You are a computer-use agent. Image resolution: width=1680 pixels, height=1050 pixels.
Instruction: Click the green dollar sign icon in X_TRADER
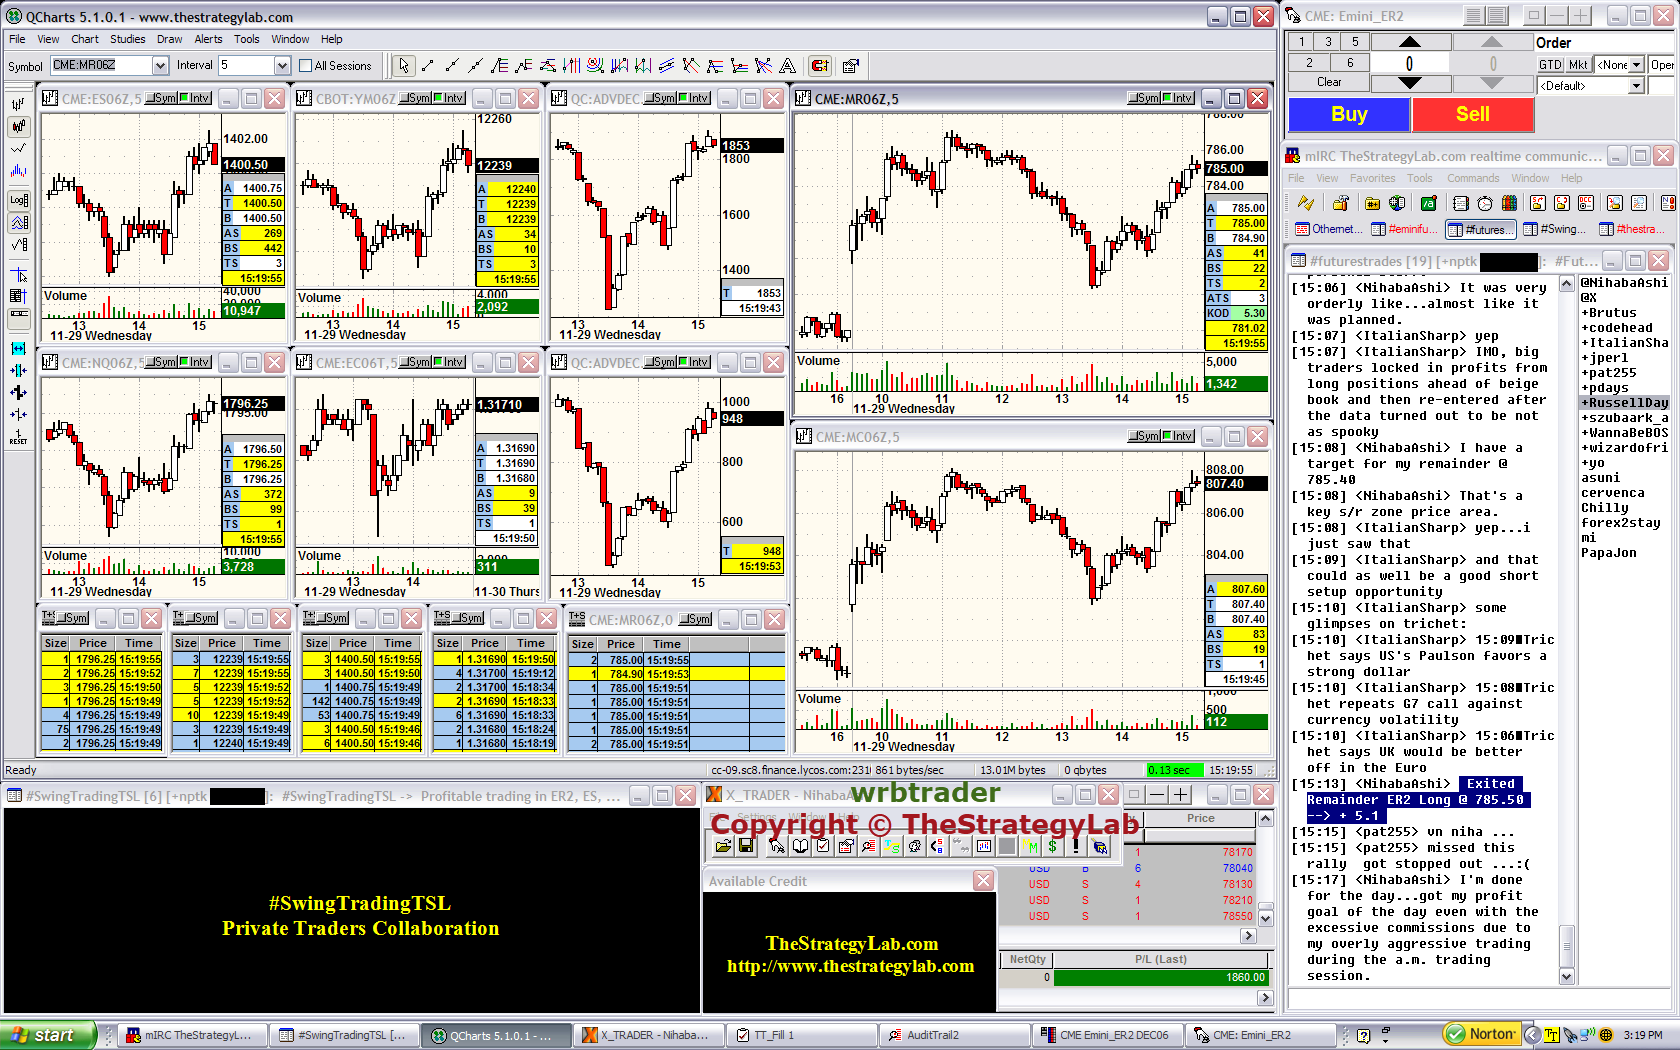pyautogui.click(x=1052, y=846)
